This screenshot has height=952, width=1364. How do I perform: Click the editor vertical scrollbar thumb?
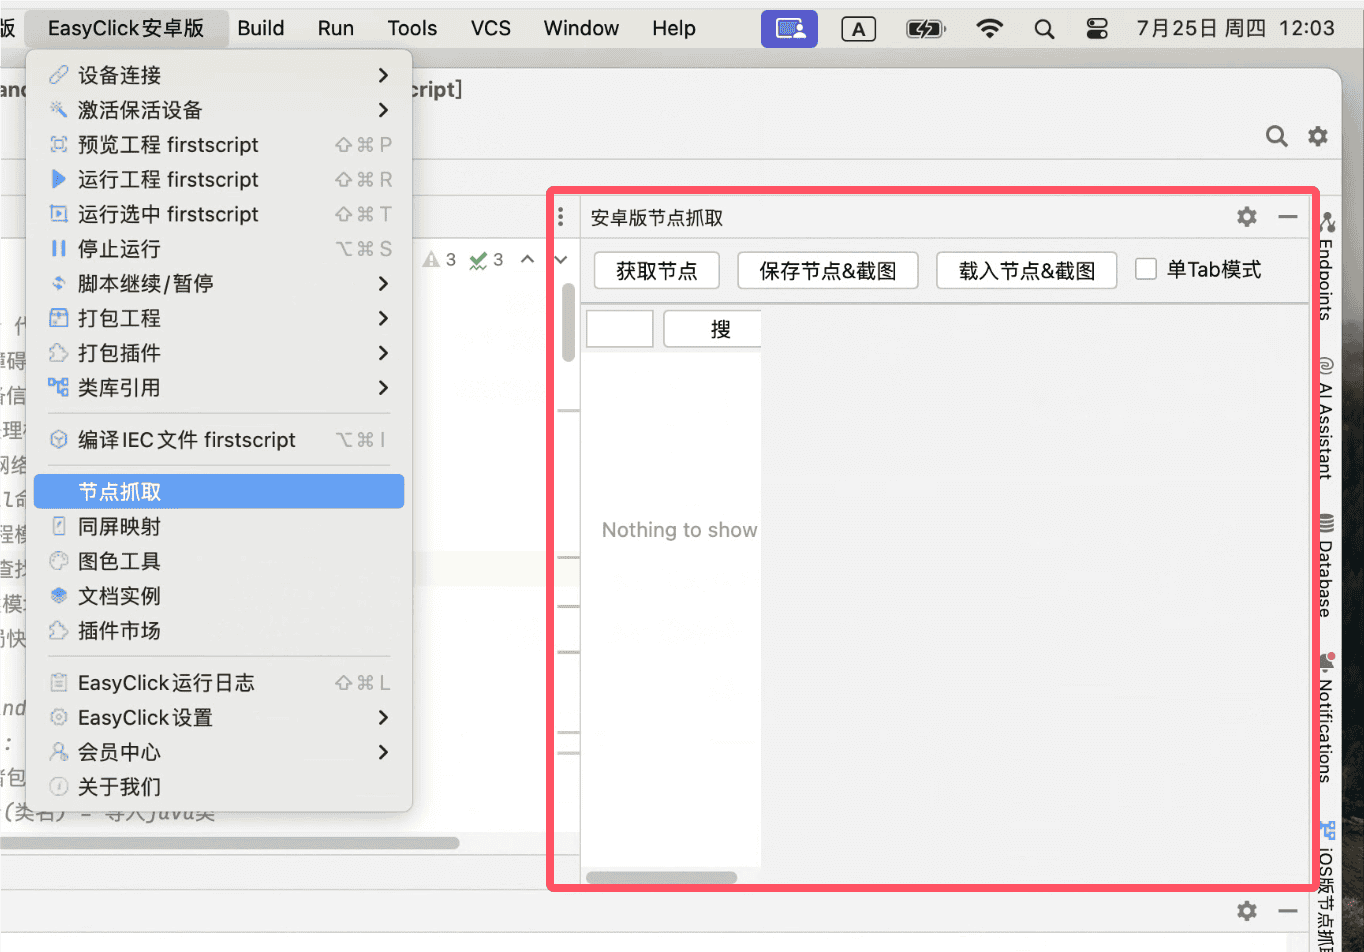pyautogui.click(x=568, y=322)
